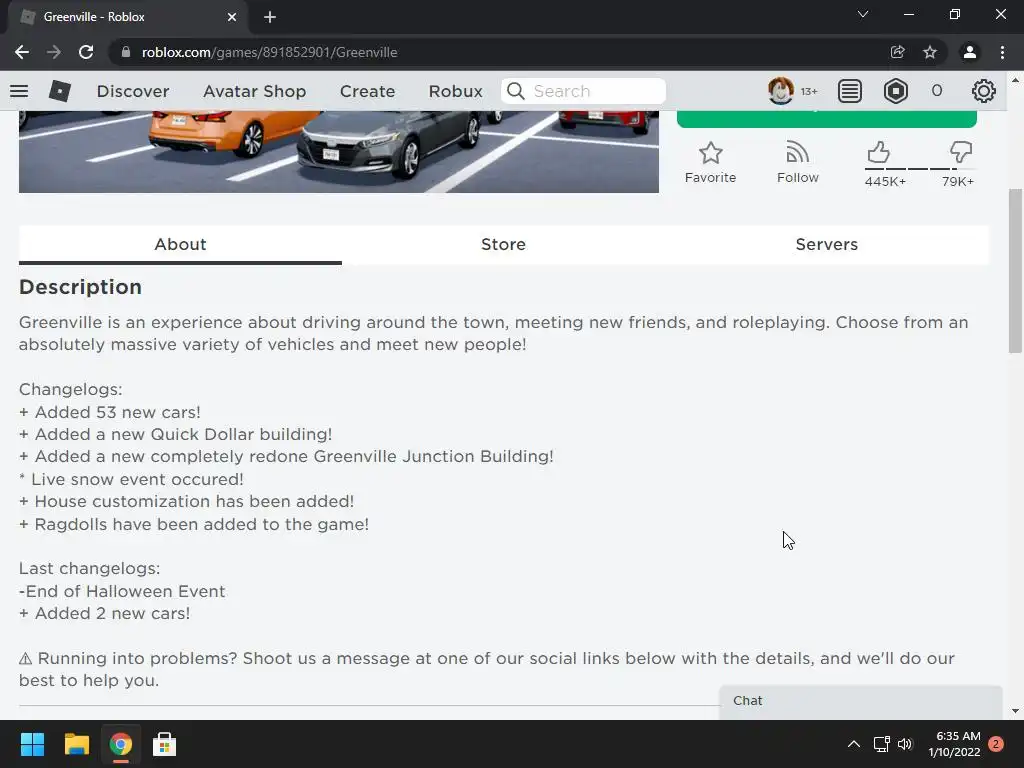Image resolution: width=1024 pixels, height=768 pixels.
Task: Click the volume speaker tray icon
Action: coord(905,744)
